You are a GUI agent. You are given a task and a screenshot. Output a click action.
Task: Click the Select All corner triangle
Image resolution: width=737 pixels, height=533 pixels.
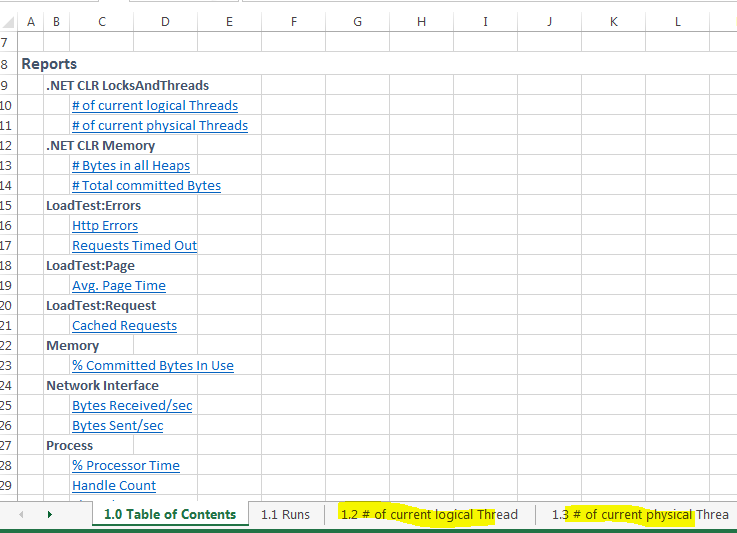8,22
